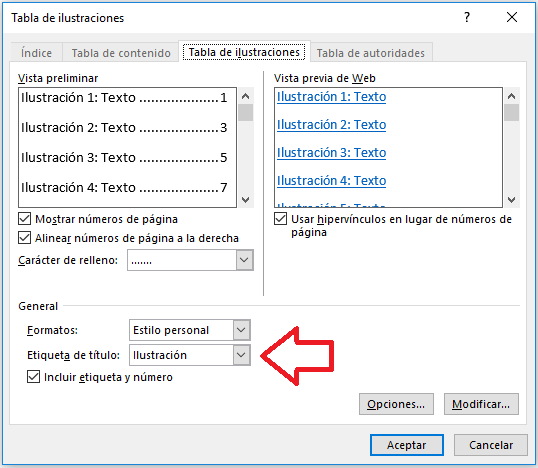Open the Tabla de autoridades tab
This screenshot has height=468, width=538.
pos(371,53)
